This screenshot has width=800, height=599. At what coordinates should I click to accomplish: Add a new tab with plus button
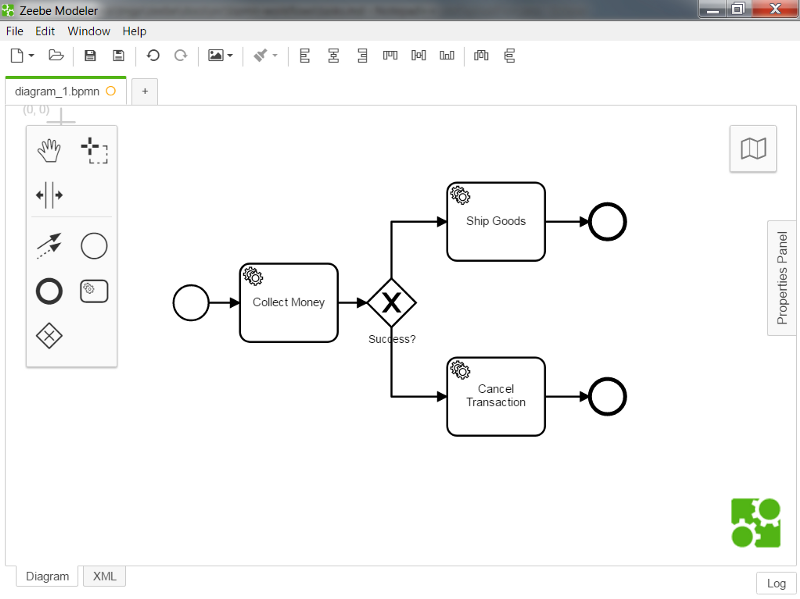(145, 91)
